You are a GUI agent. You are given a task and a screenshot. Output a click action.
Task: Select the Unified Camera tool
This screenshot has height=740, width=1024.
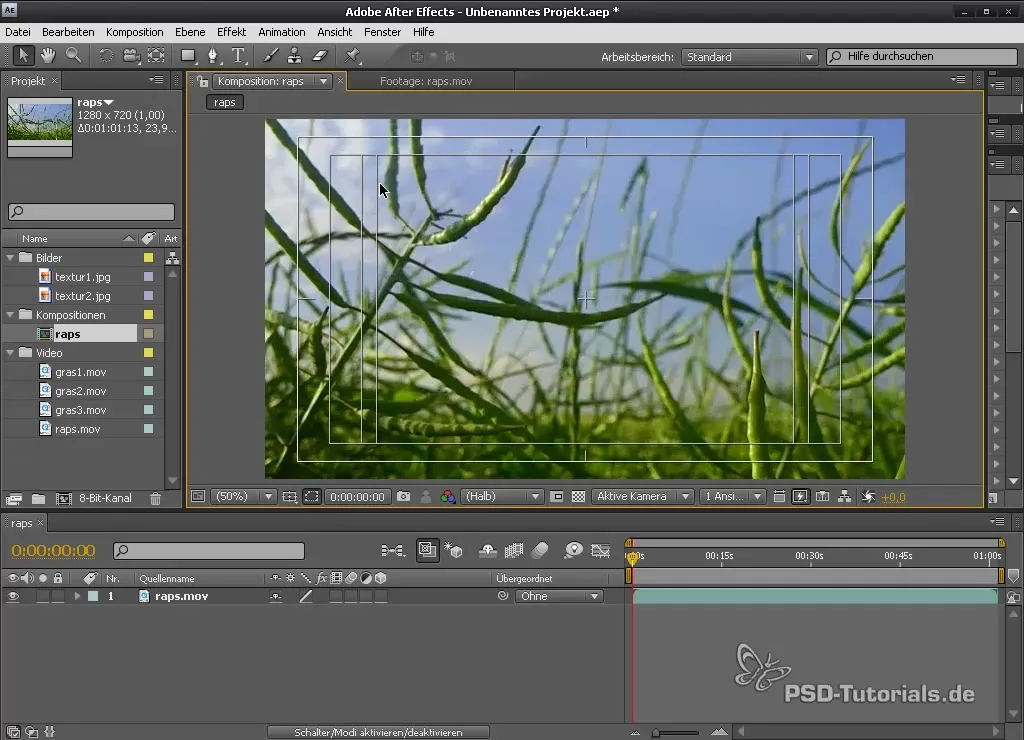pyautogui.click(x=131, y=56)
